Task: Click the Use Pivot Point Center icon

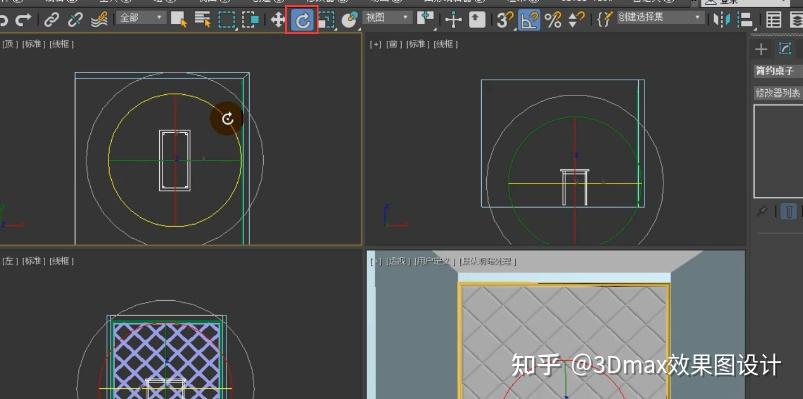Action: click(425, 19)
